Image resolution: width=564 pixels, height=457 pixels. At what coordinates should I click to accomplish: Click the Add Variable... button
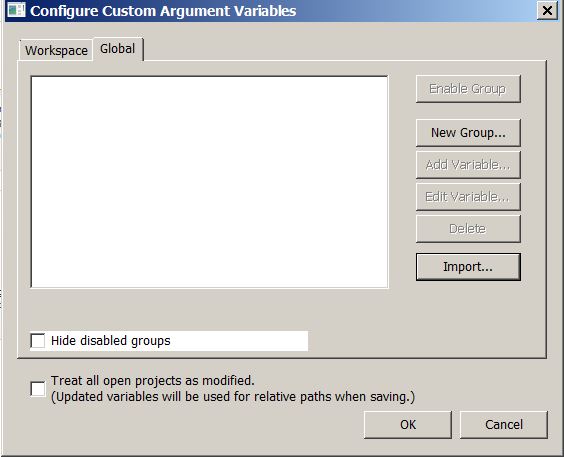pos(468,165)
